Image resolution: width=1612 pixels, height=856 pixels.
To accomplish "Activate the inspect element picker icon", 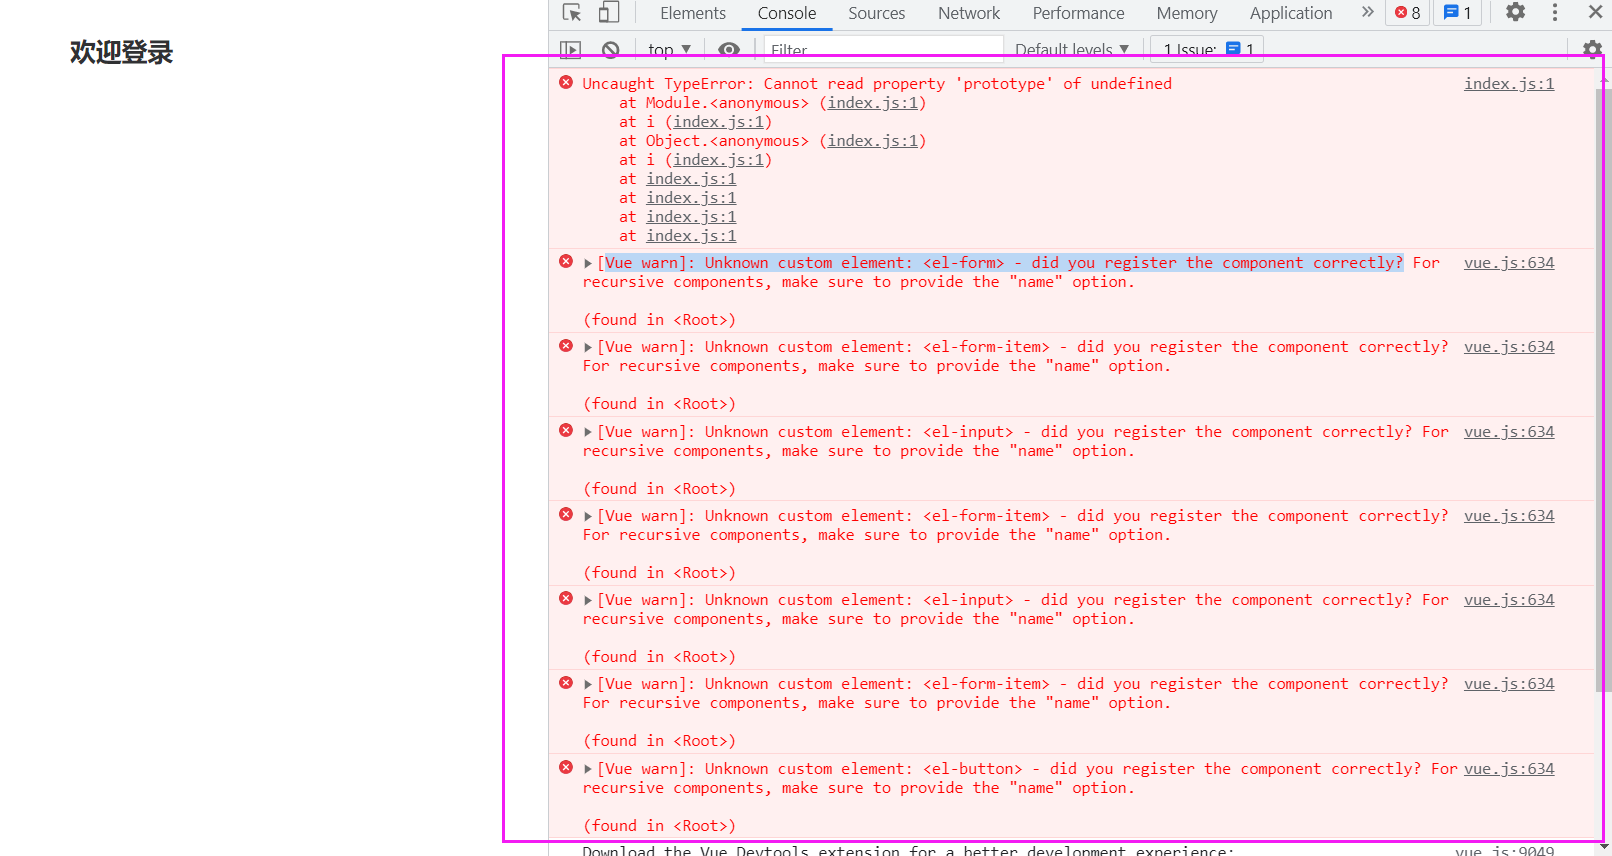I will click(x=572, y=13).
